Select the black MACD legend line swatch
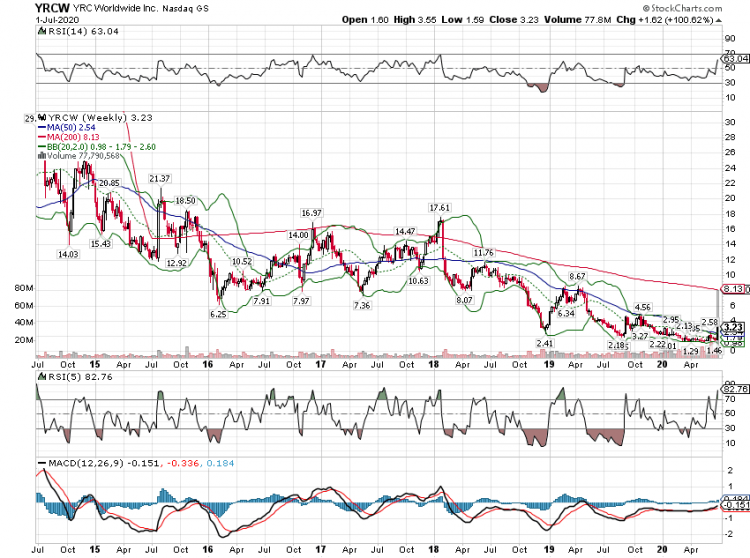This screenshot has height=558, width=750. 42,463
